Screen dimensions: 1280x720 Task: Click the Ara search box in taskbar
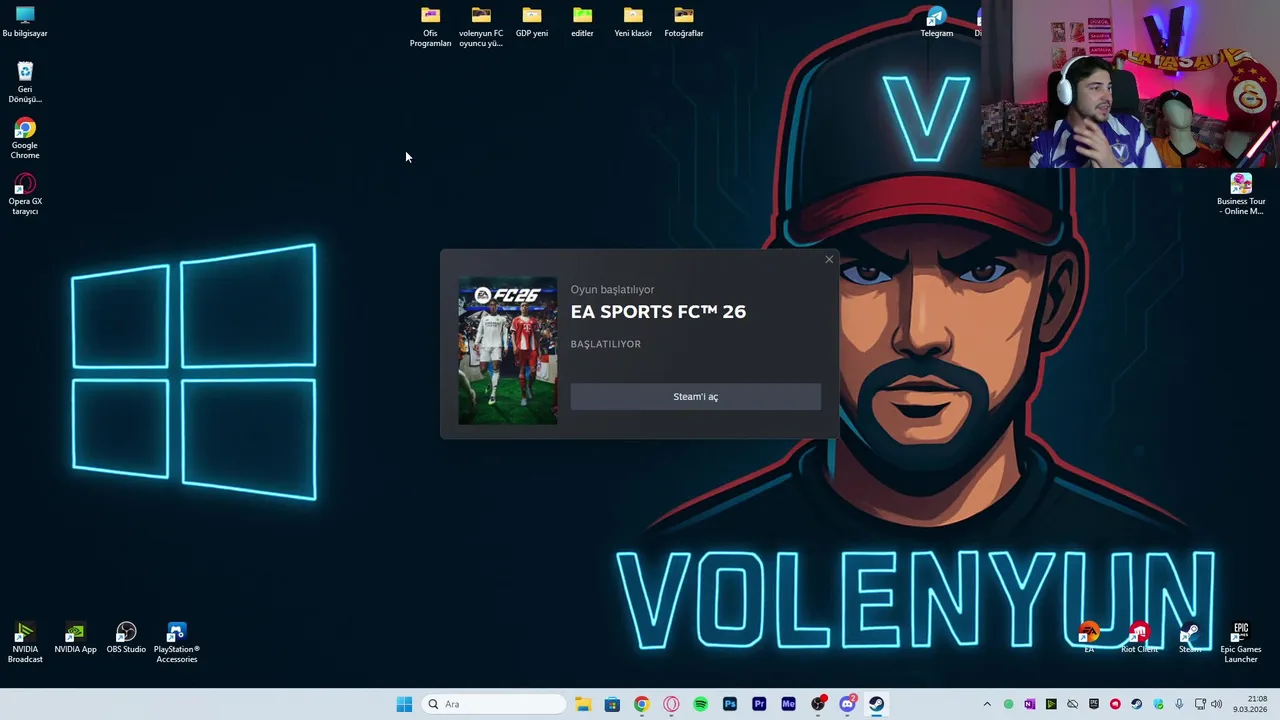[x=494, y=704]
